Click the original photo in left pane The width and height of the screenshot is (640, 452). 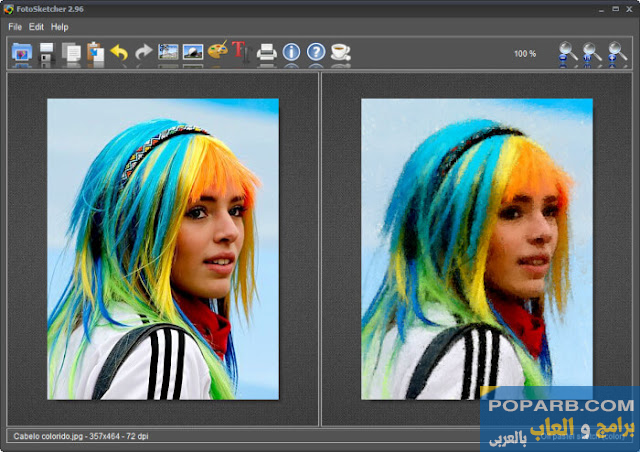163,249
